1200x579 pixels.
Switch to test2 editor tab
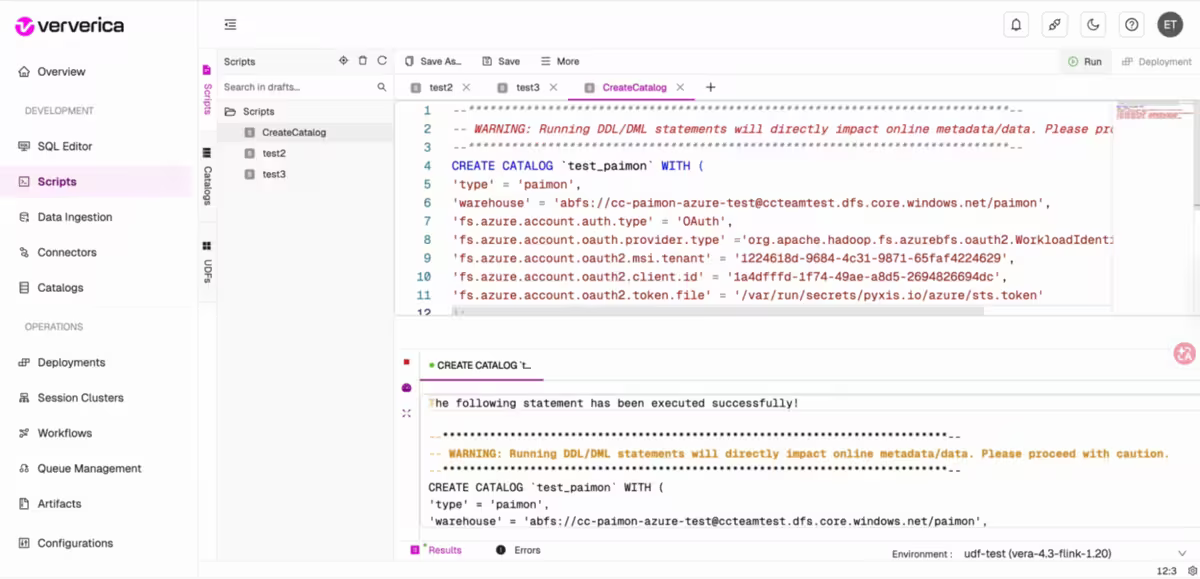click(440, 88)
